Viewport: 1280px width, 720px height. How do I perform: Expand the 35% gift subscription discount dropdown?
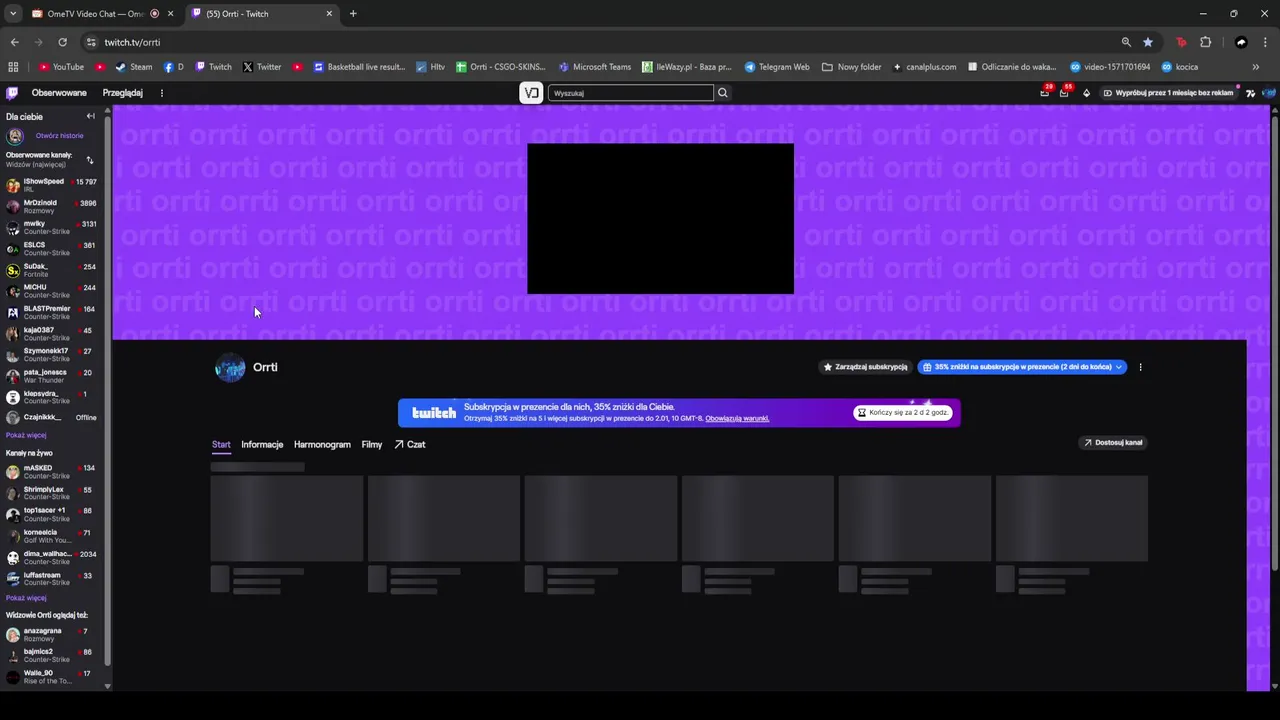[x=1118, y=367]
